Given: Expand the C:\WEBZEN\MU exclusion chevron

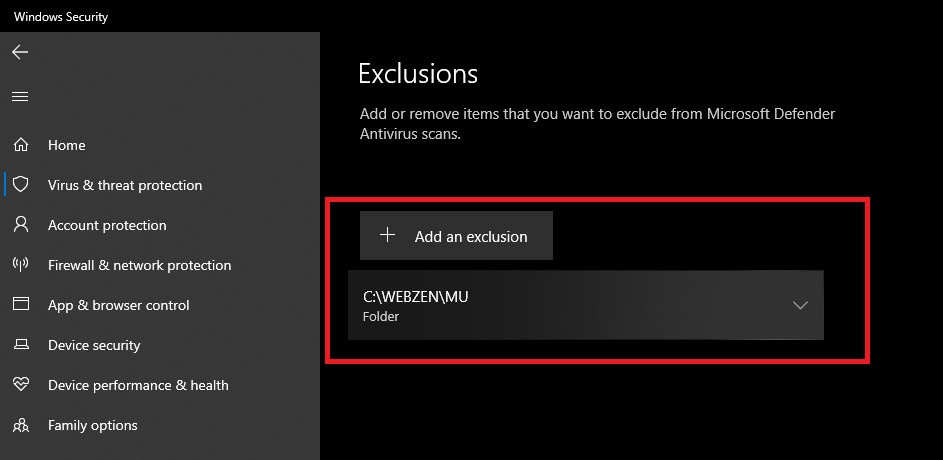Looking at the screenshot, I should (800, 305).
